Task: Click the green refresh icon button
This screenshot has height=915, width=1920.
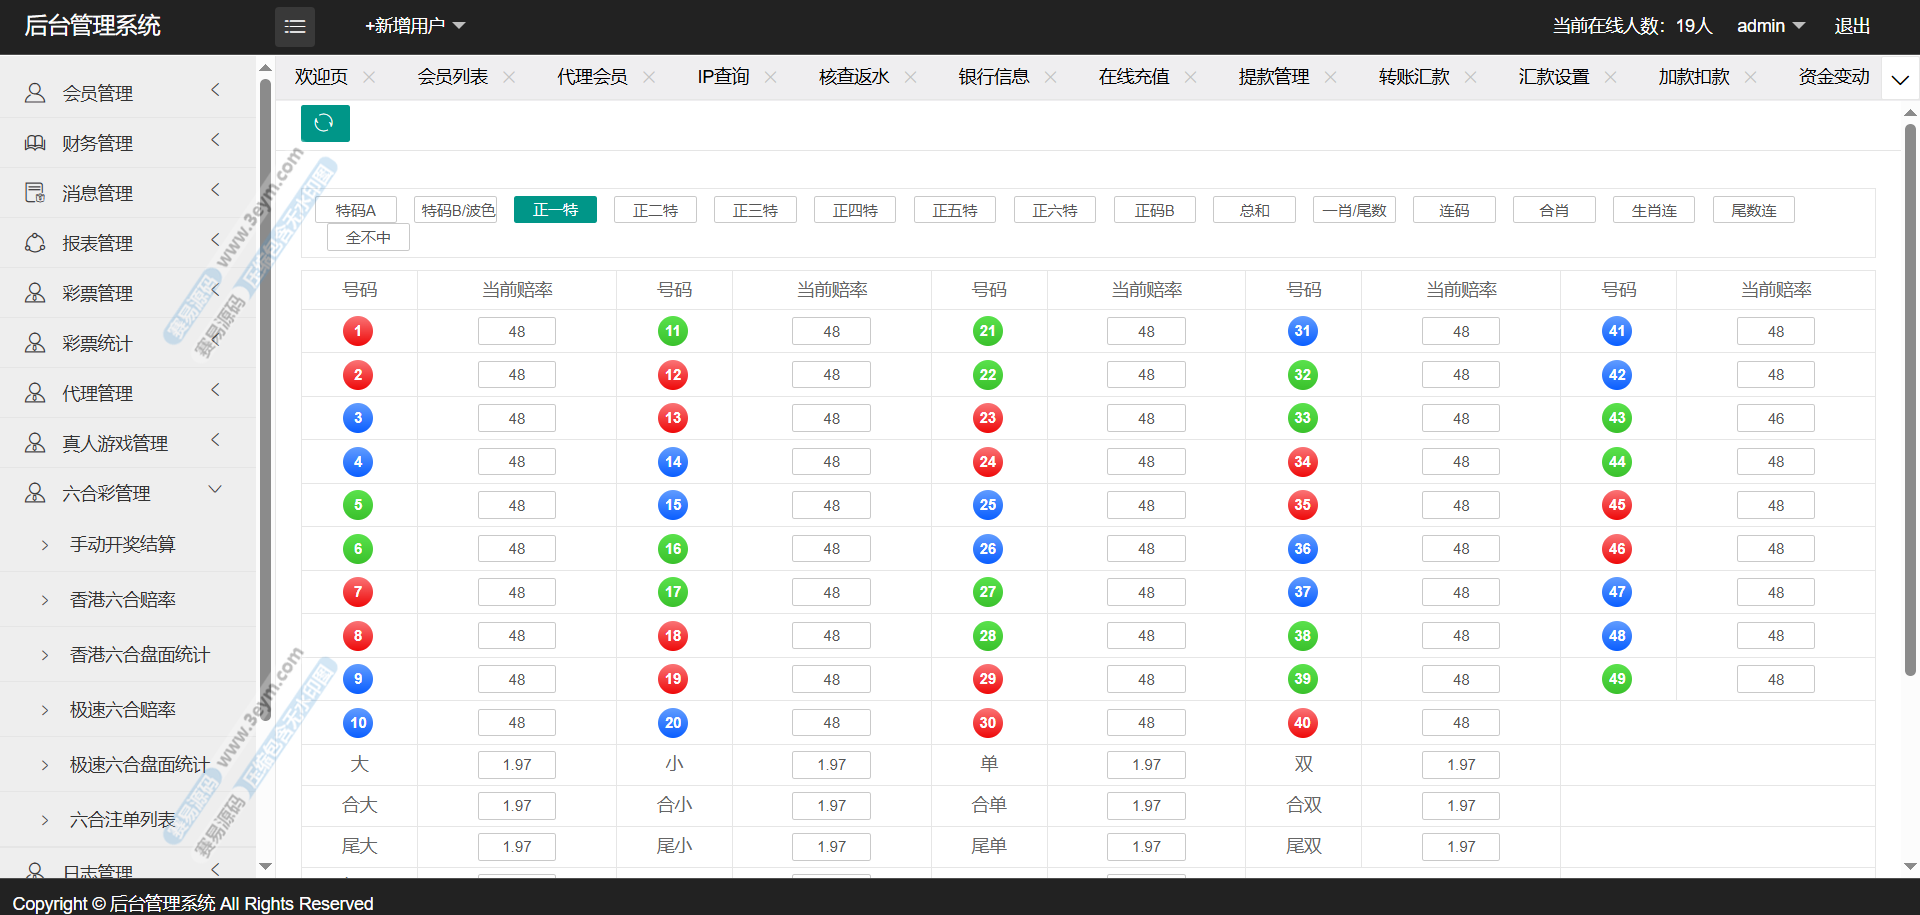Action: (x=325, y=123)
